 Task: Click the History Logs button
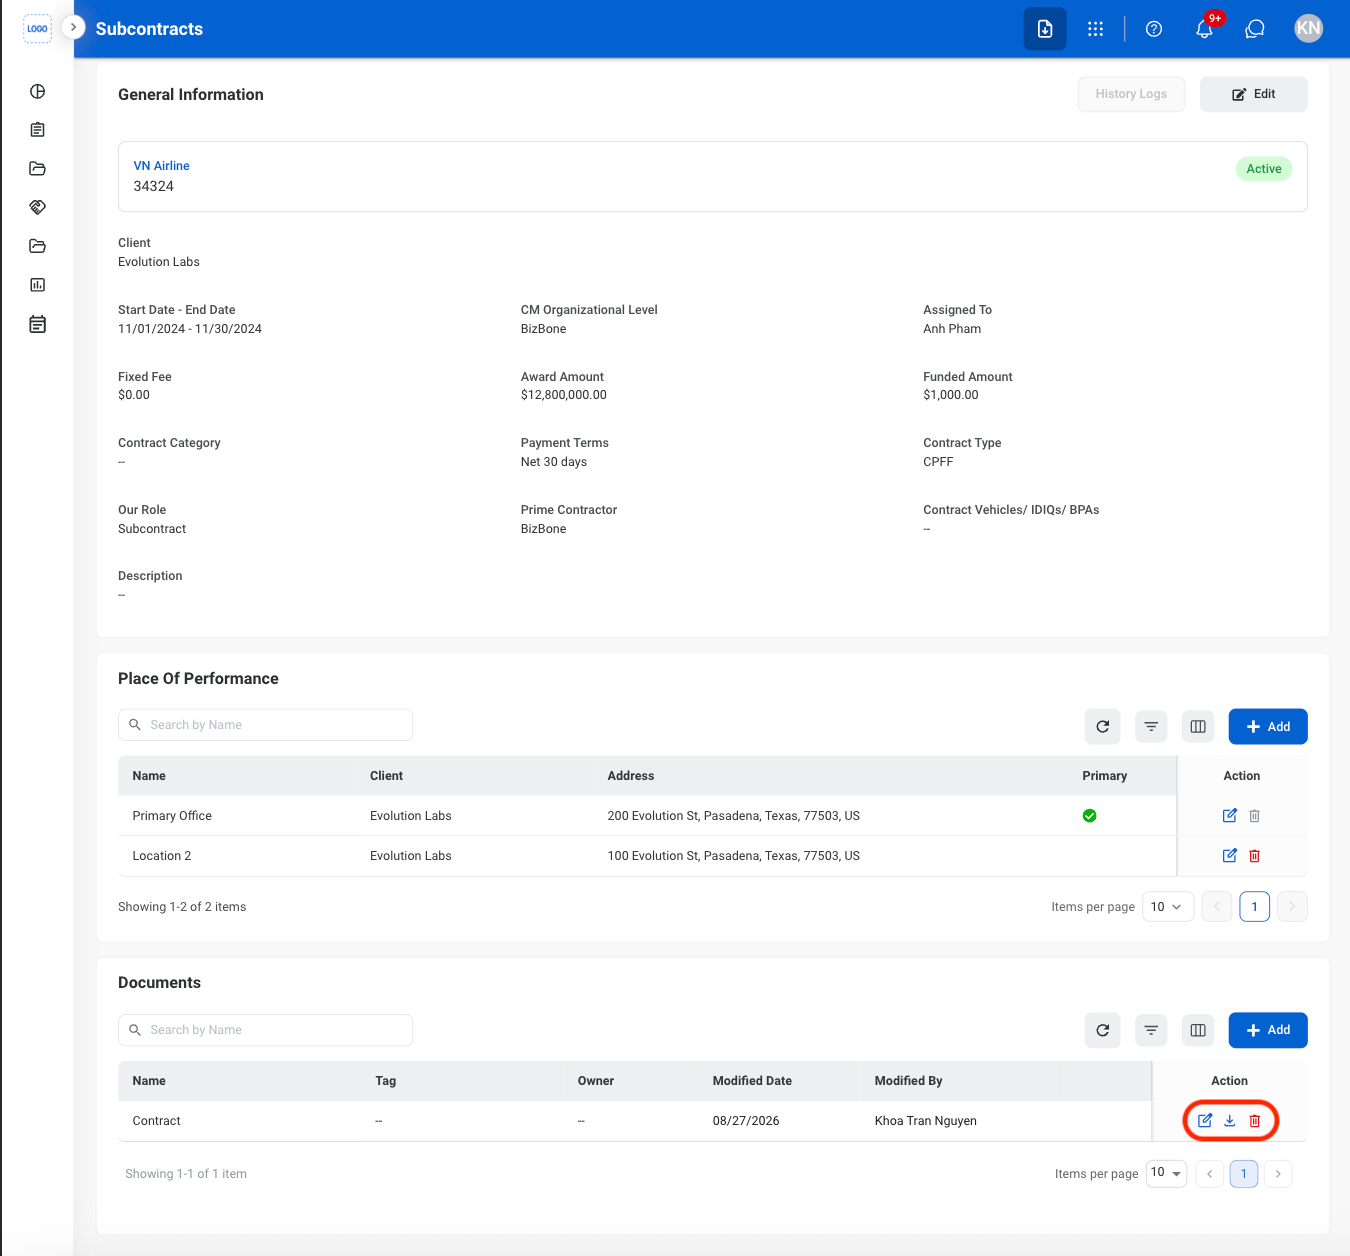click(x=1131, y=94)
